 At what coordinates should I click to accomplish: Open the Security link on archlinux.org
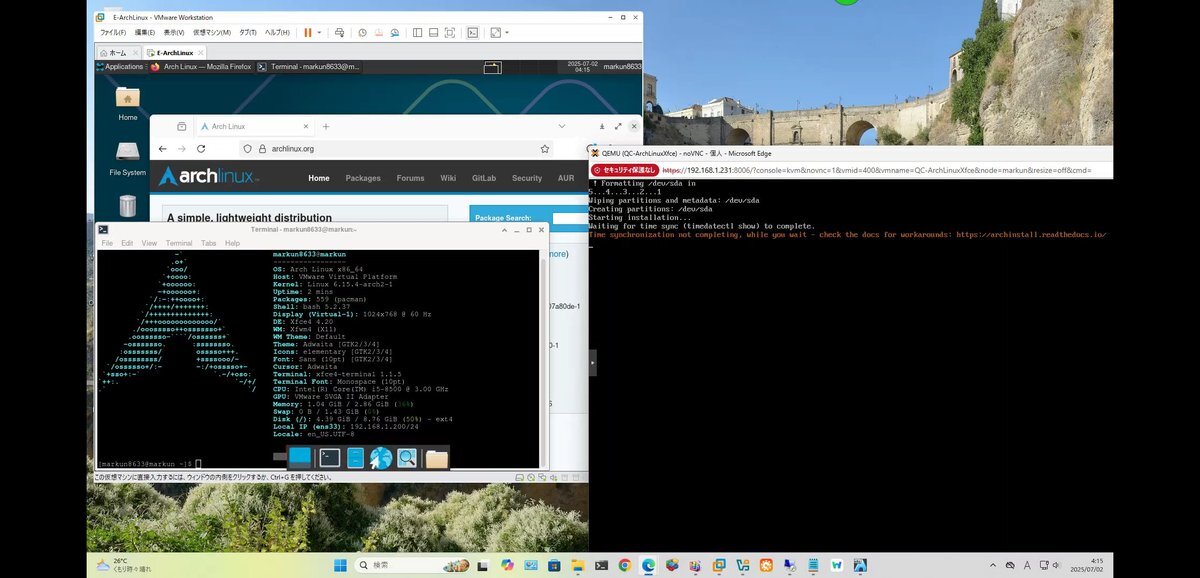[x=527, y=178]
